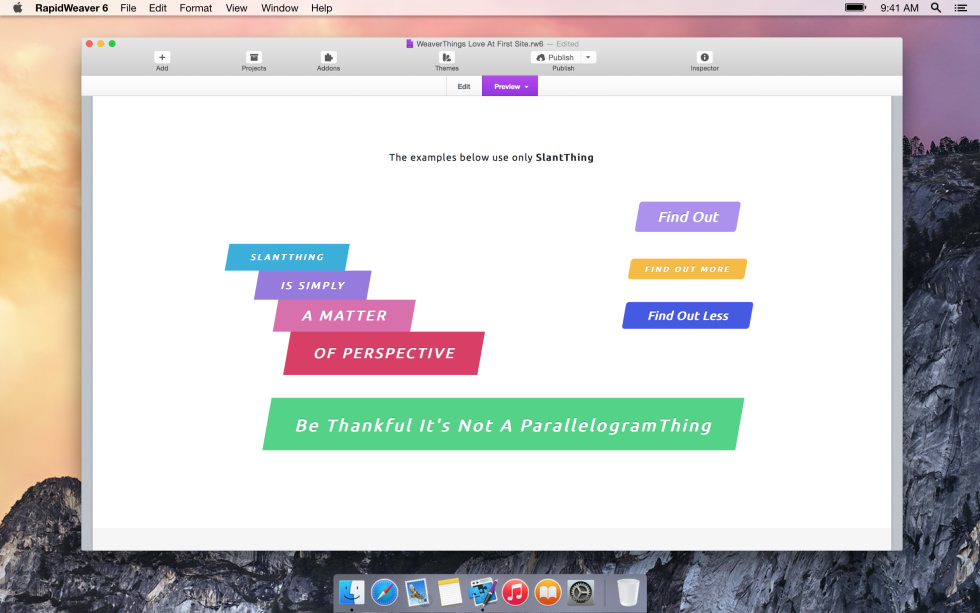The height and width of the screenshot is (613, 980).
Task: Open the Edit menu in menu bar
Action: coord(158,7)
